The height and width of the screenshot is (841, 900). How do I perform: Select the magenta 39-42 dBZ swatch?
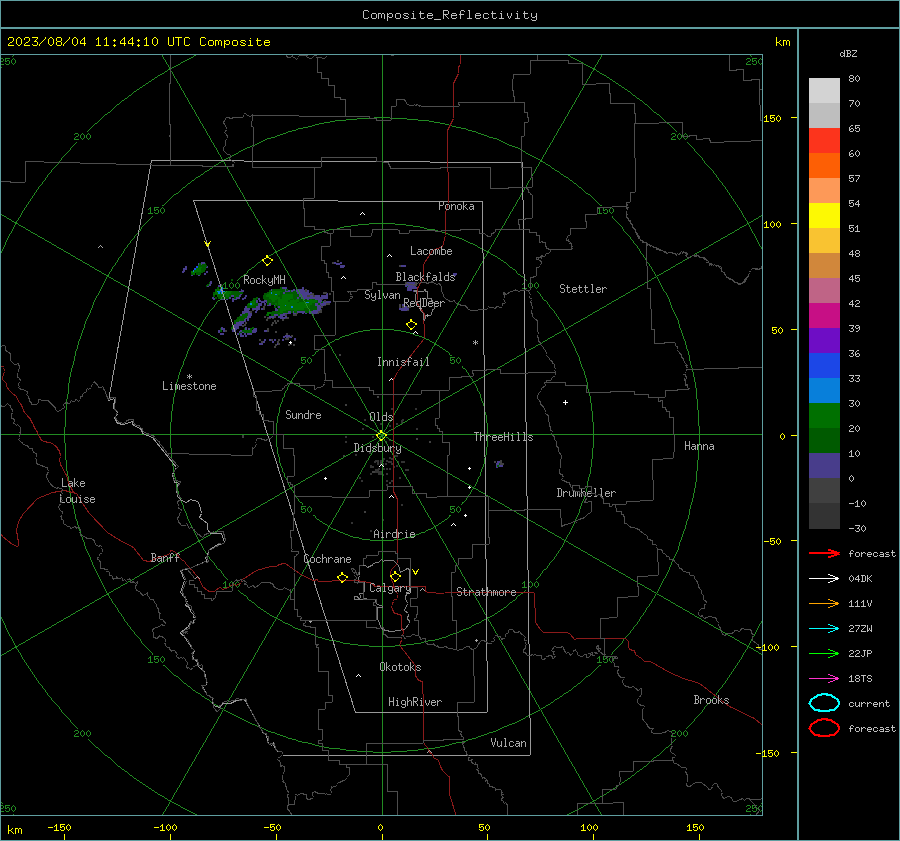click(824, 316)
